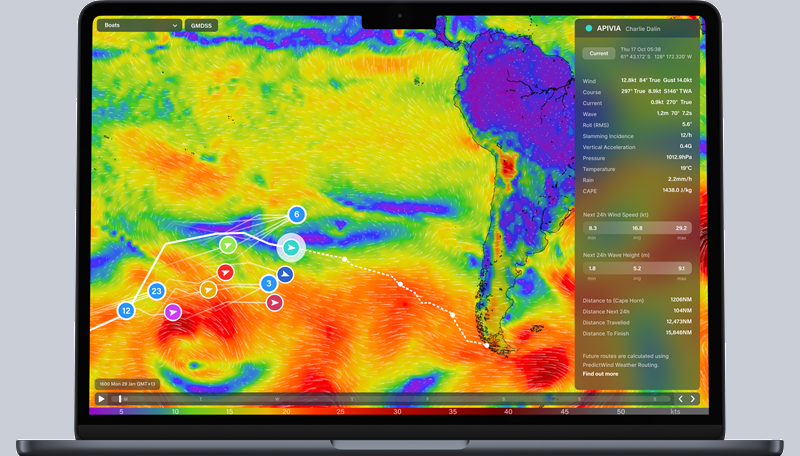The image size is (800, 456).
Task: Select the crimson boat marker
Action: click(x=275, y=301)
